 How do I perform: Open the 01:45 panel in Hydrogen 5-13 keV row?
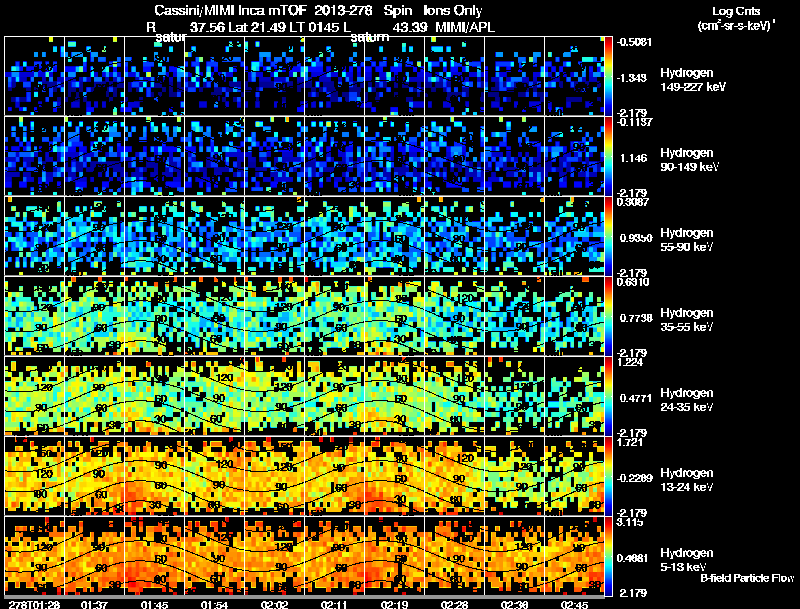coord(155,556)
